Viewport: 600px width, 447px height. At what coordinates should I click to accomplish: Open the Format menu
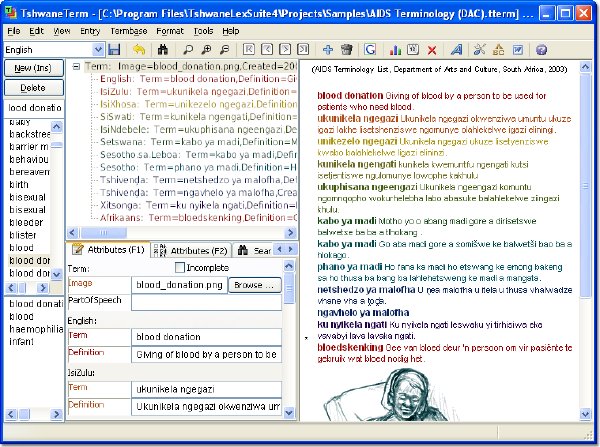(x=170, y=31)
